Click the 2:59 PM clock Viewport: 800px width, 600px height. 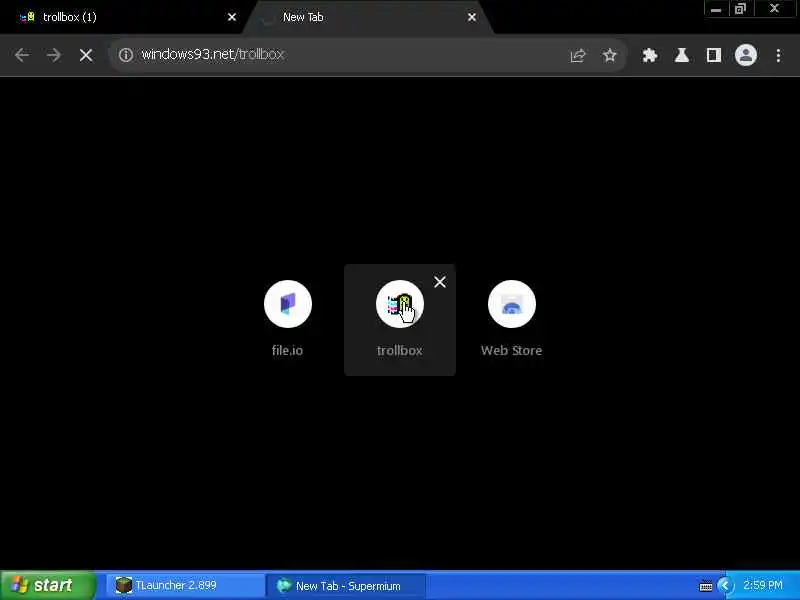click(x=763, y=585)
